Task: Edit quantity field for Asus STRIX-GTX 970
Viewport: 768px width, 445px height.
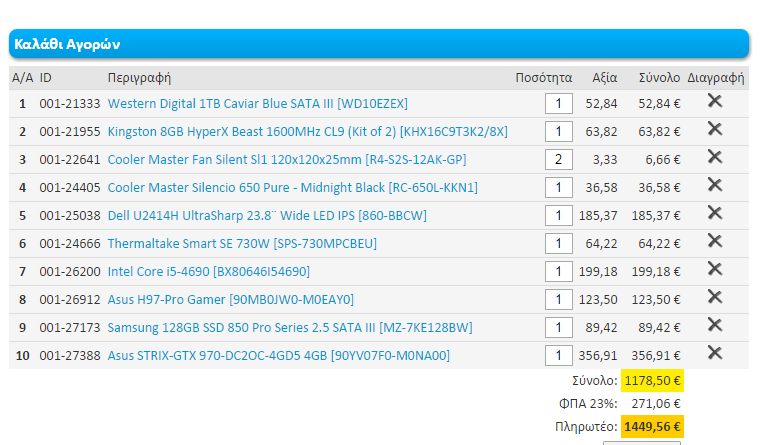Action: (559, 355)
